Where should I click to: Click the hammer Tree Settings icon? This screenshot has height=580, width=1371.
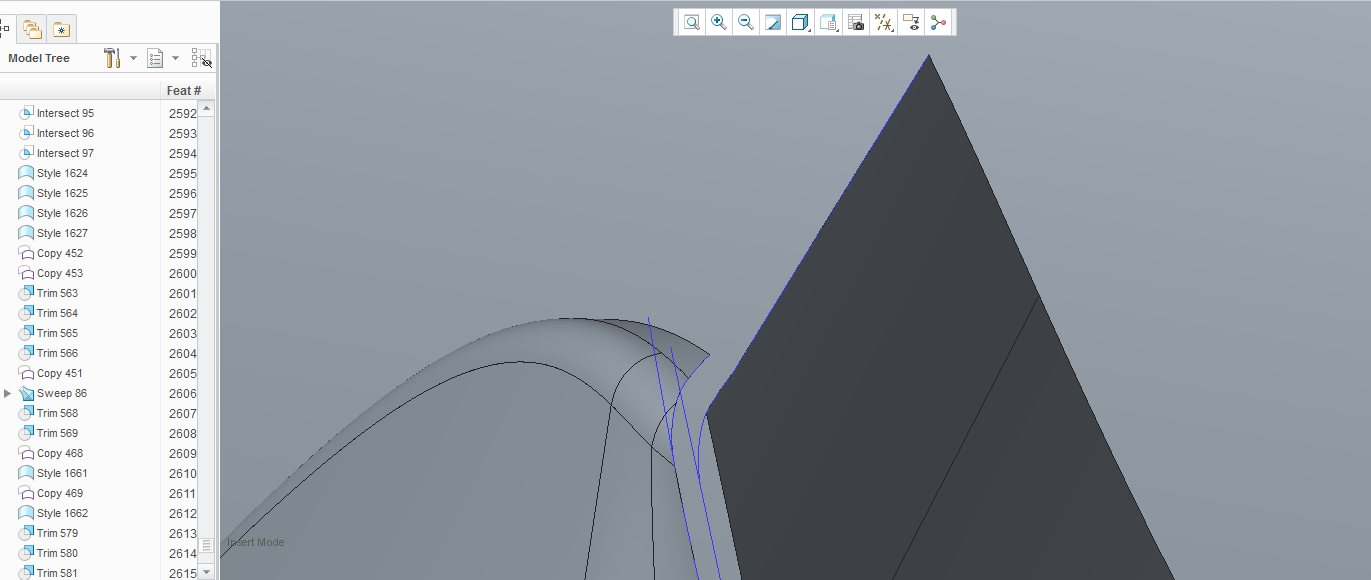pyautogui.click(x=112, y=58)
